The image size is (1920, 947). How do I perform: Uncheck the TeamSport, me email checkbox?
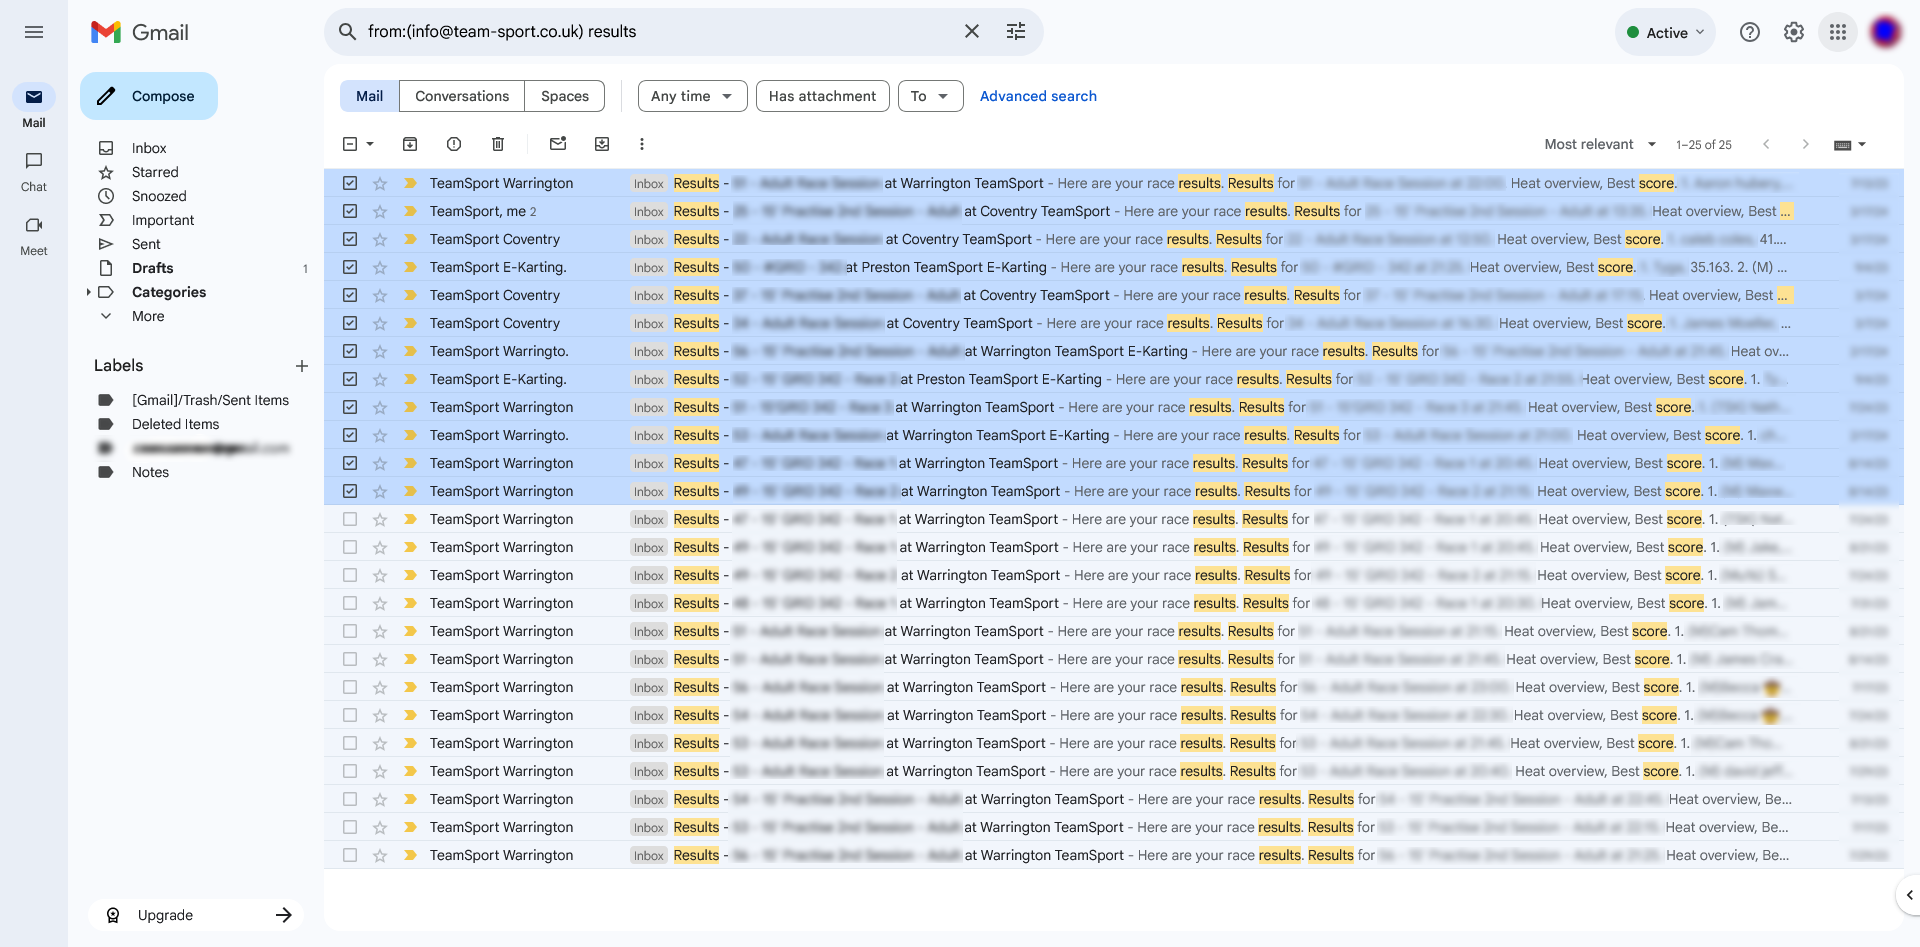tap(350, 211)
